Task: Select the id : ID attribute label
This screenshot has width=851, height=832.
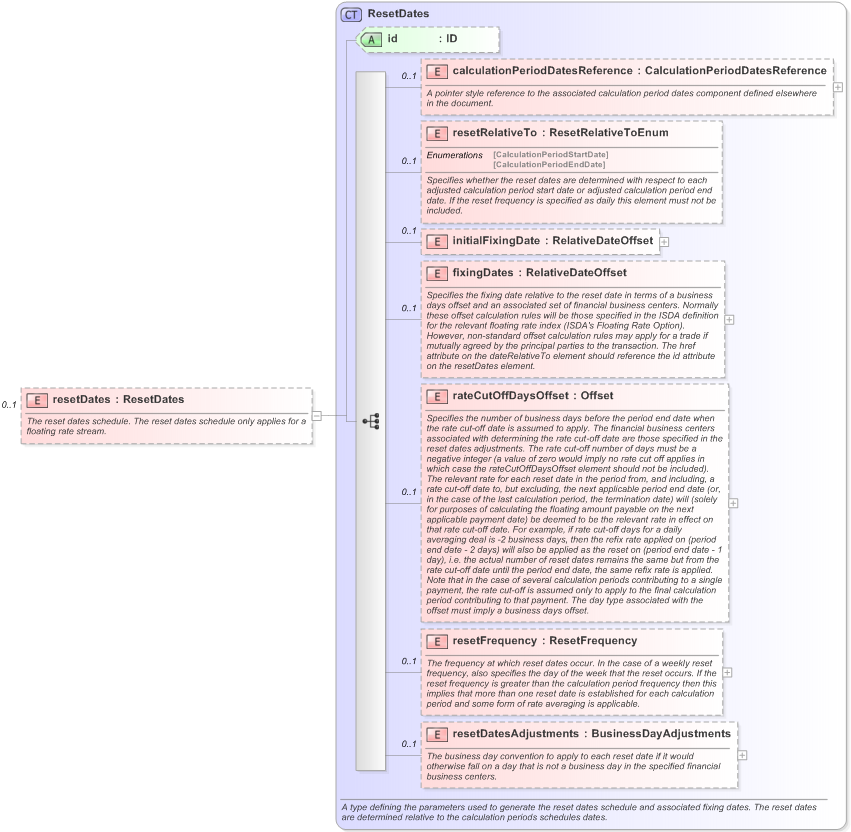Action: (422, 39)
